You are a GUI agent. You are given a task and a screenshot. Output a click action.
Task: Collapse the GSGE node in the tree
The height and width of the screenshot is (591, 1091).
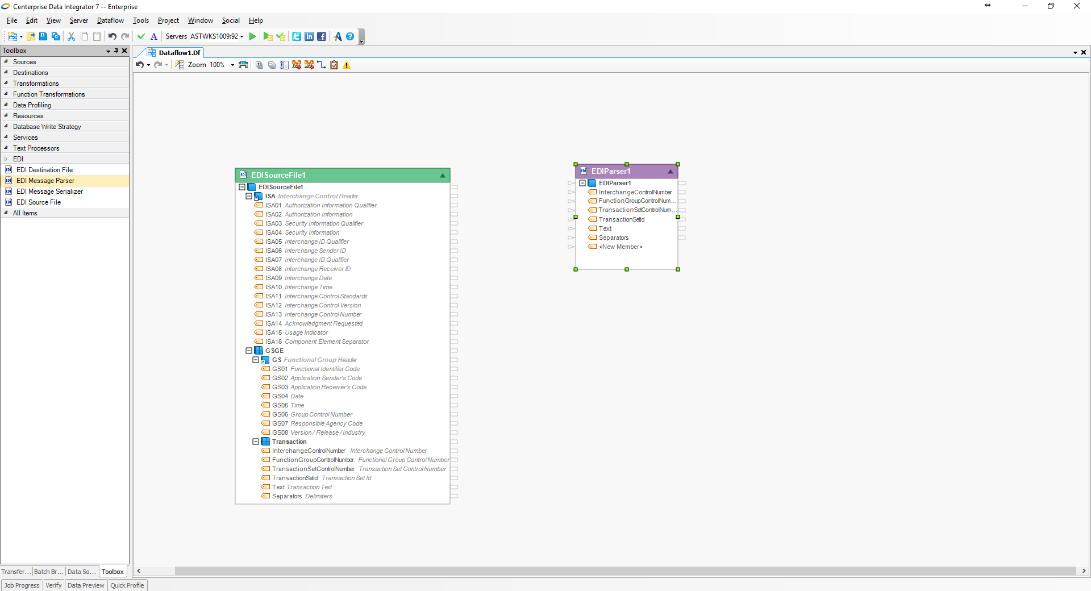coord(249,351)
